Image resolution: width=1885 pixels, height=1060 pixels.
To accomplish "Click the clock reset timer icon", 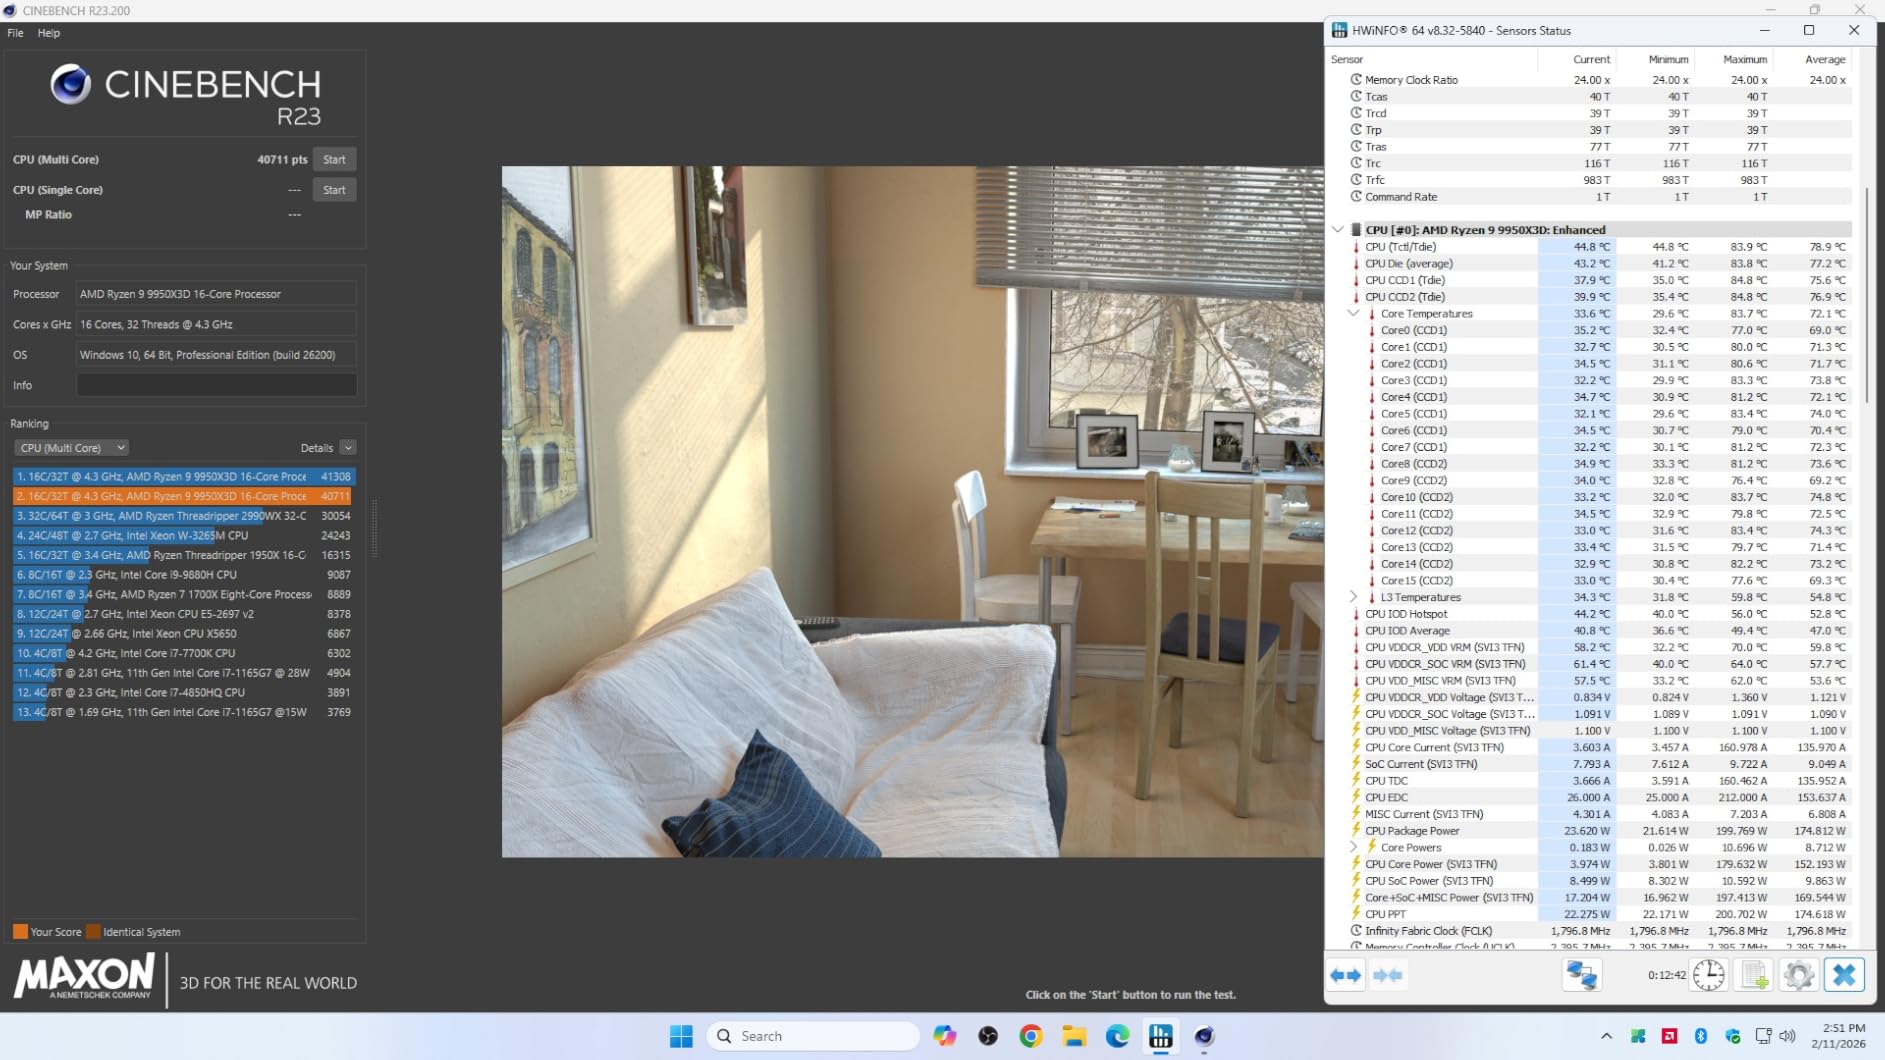I will coord(1708,975).
